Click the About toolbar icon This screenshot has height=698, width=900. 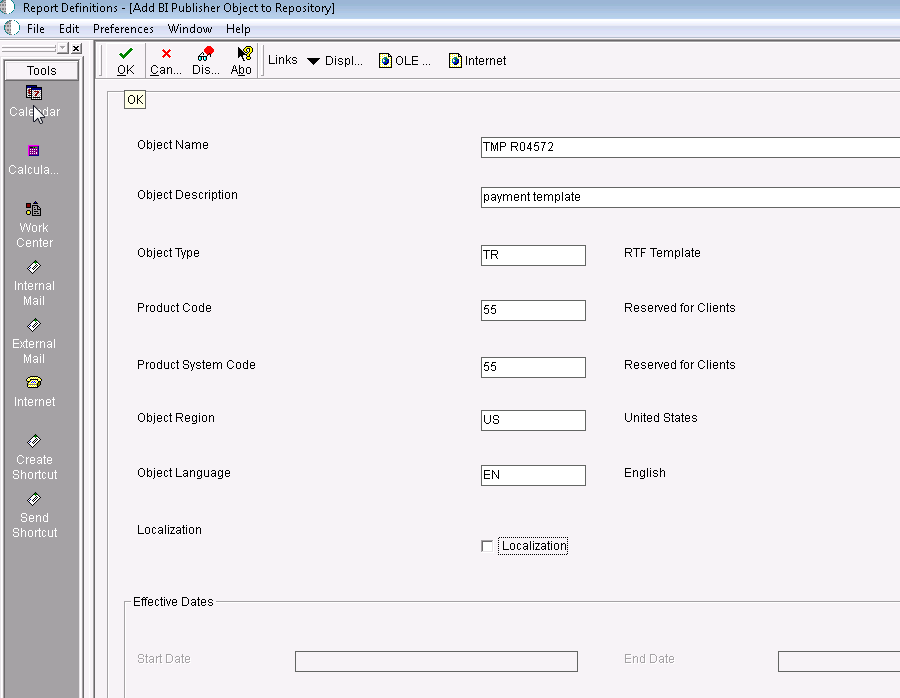(x=245, y=54)
